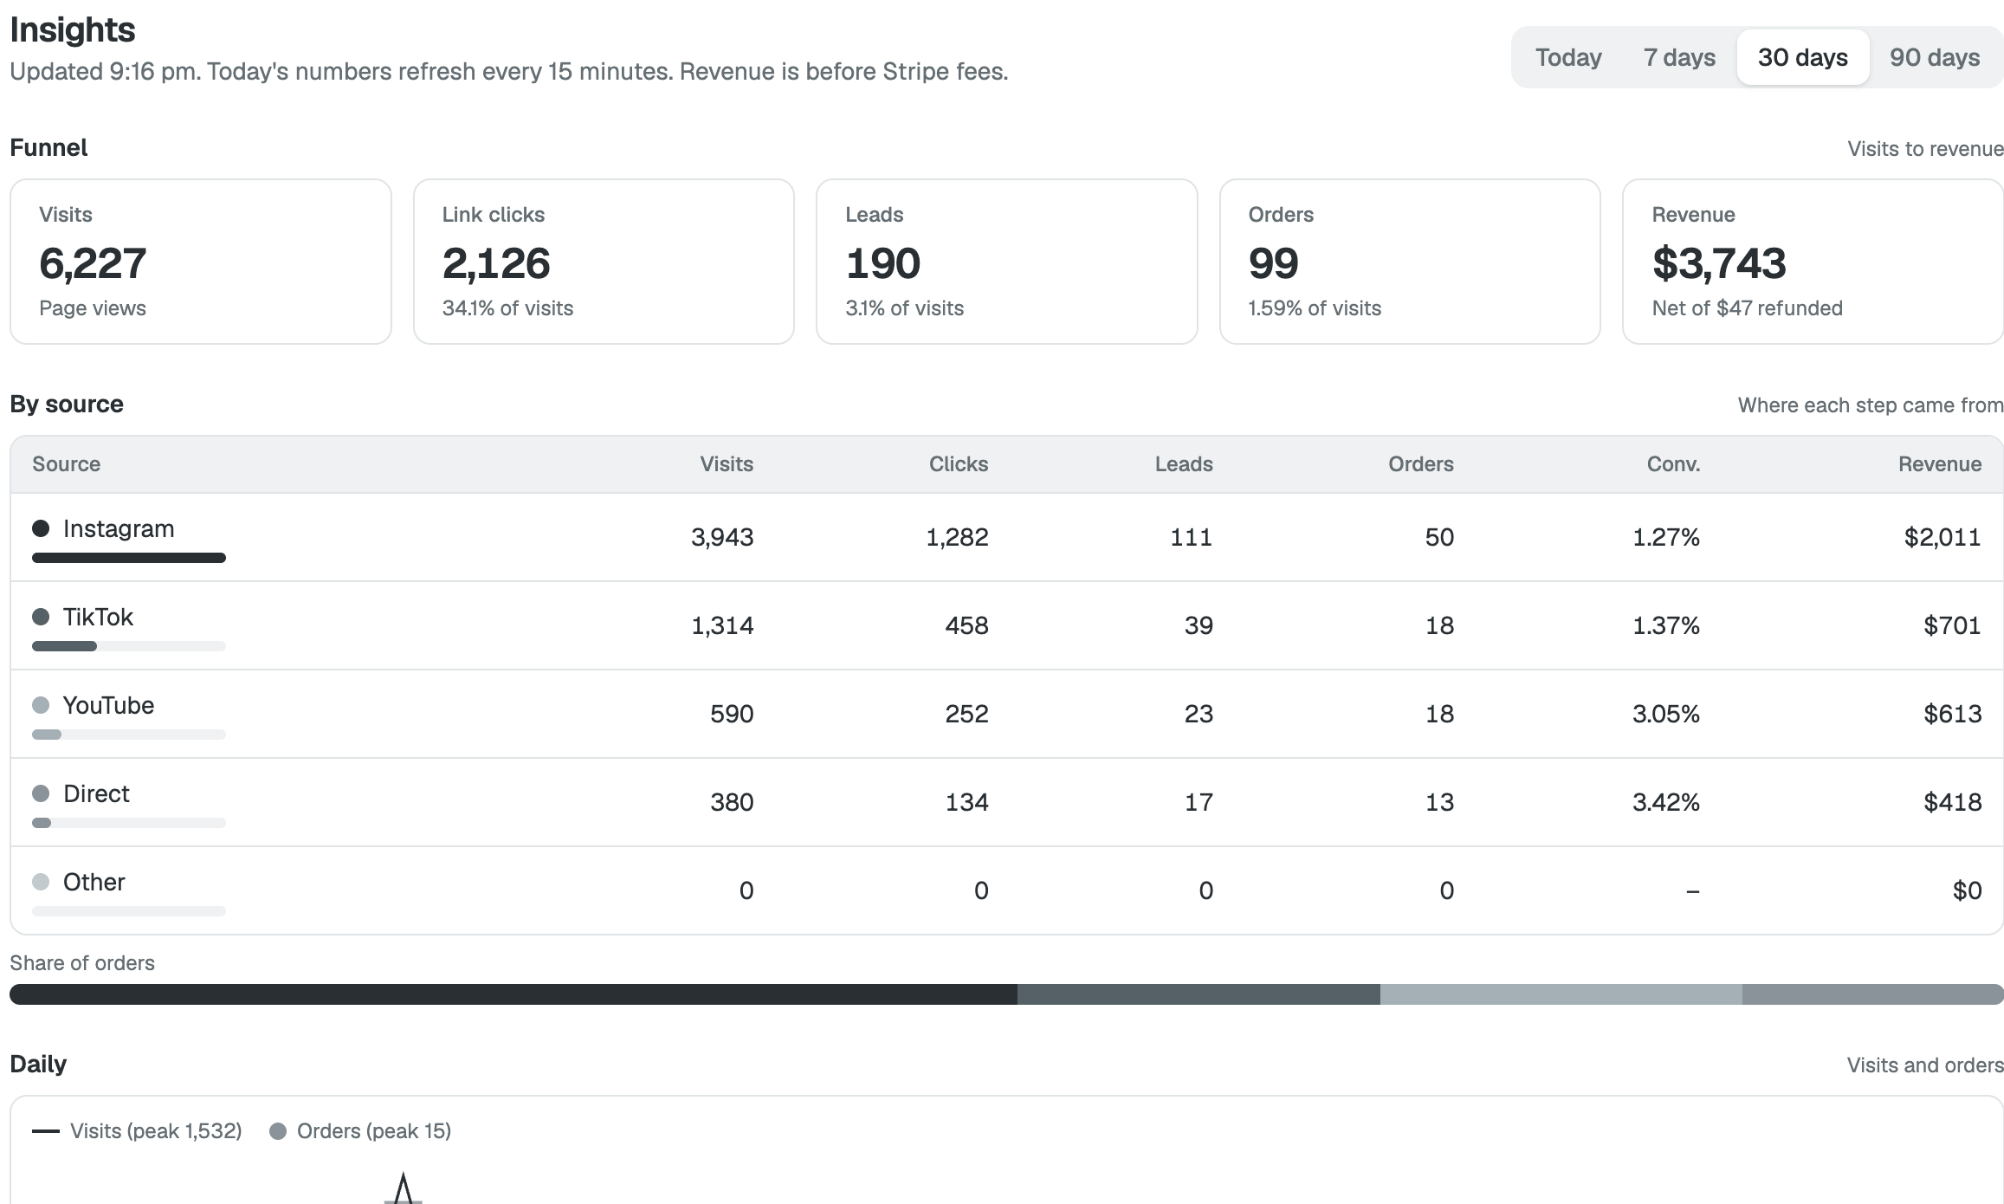Open the Leads funnel card
The width and height of the screenshot is (2004, 1204).
coord(1007,262)
